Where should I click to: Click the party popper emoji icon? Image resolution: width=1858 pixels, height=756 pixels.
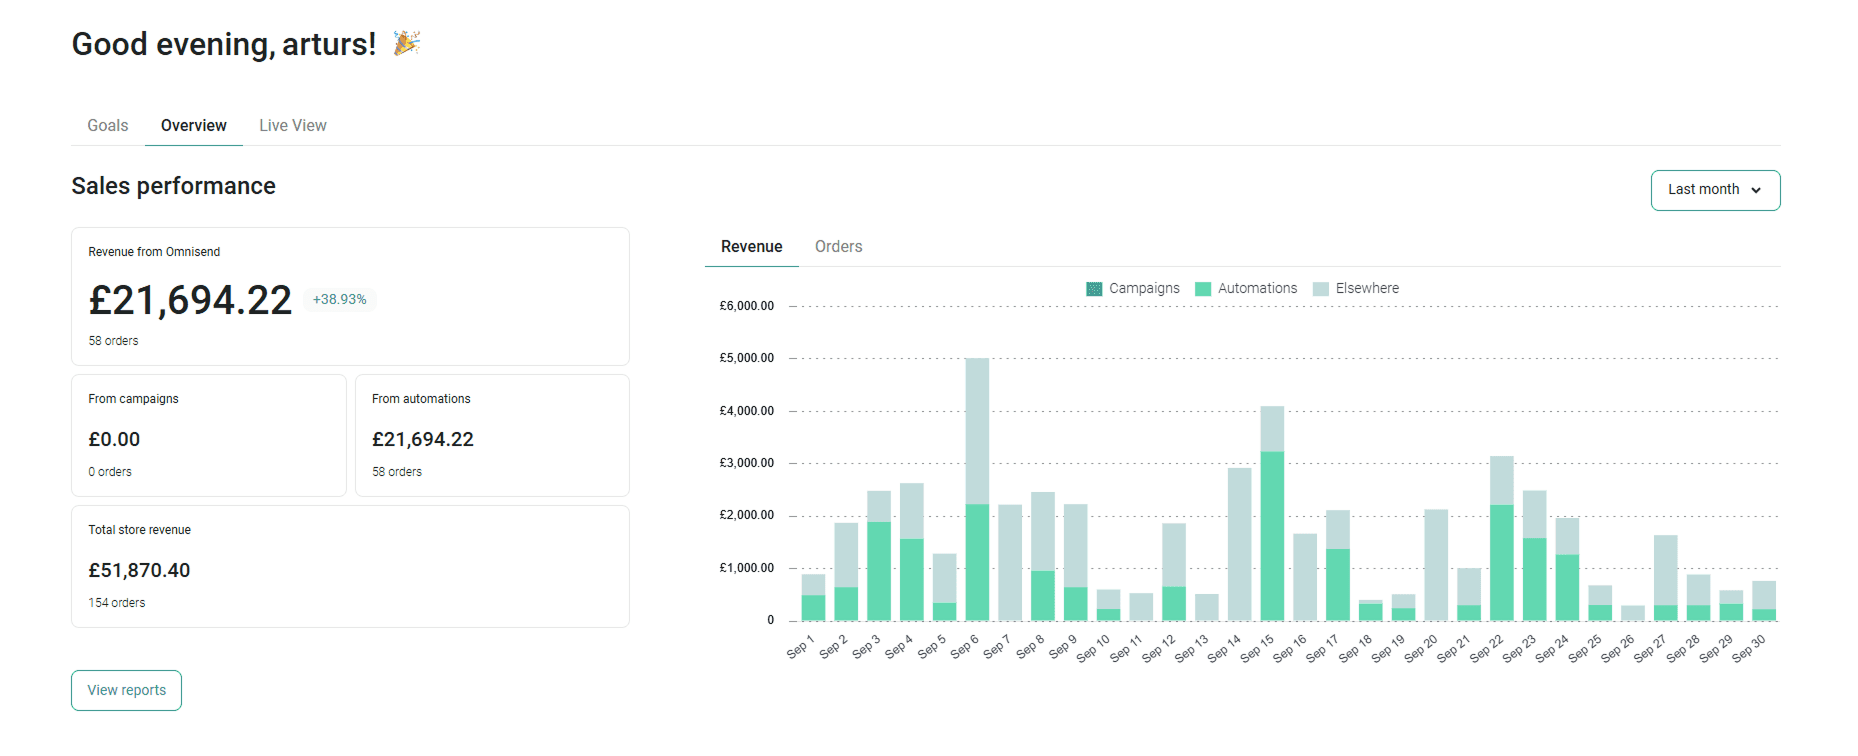[x=406, y=43]
